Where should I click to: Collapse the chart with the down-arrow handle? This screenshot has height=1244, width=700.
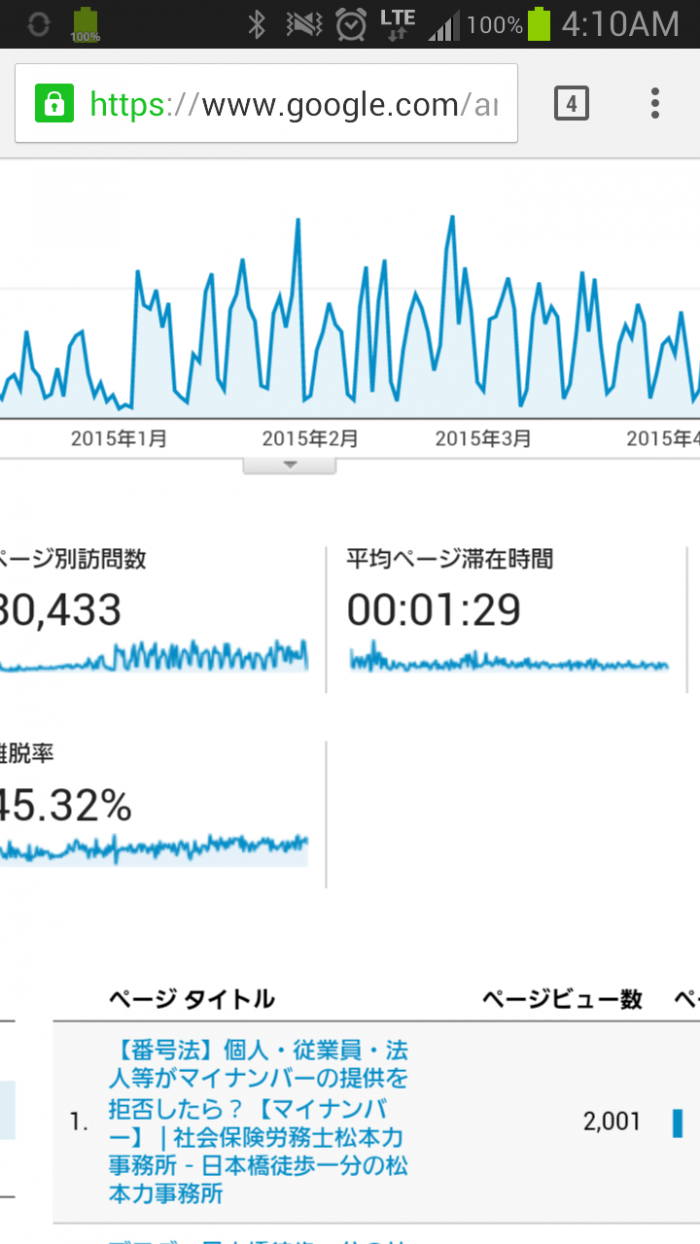coord(290,465)
